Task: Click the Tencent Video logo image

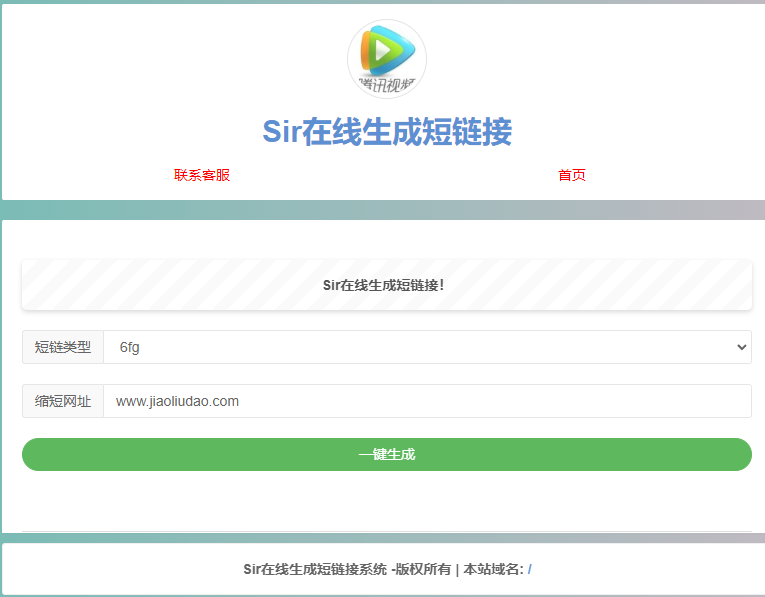Action: (x=387, y=58)
